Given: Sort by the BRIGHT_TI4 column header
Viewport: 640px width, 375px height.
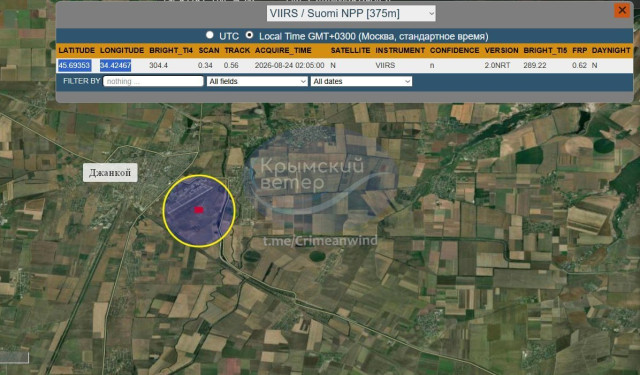Looking at the screenshot, I should tap(171, 51).
